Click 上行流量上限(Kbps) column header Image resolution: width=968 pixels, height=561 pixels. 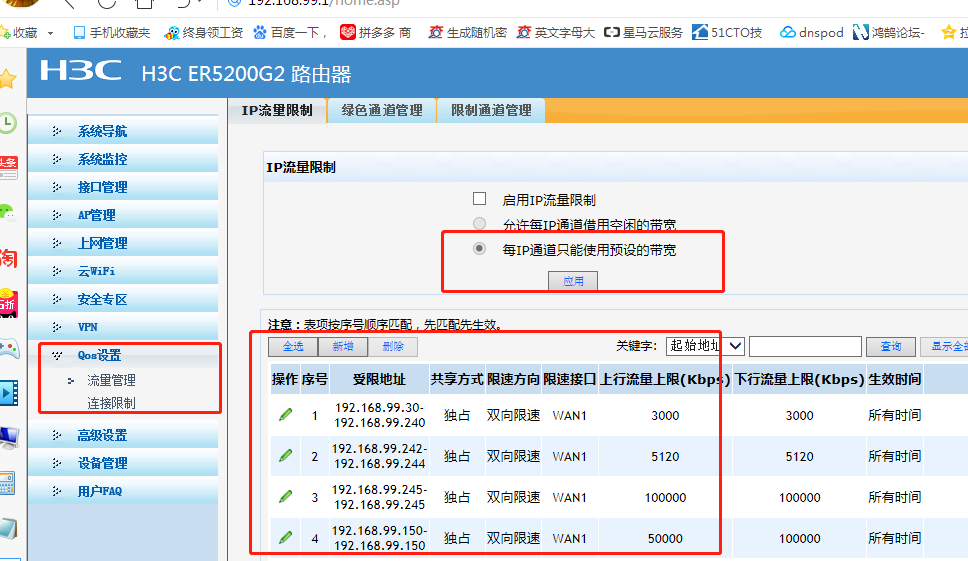tap(665, 379)
